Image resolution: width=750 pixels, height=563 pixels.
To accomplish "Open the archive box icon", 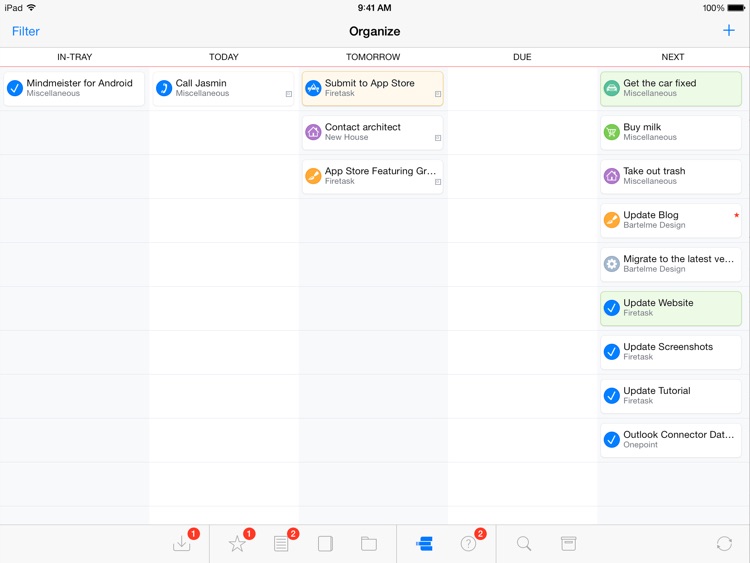I will (x=568, y=543).
